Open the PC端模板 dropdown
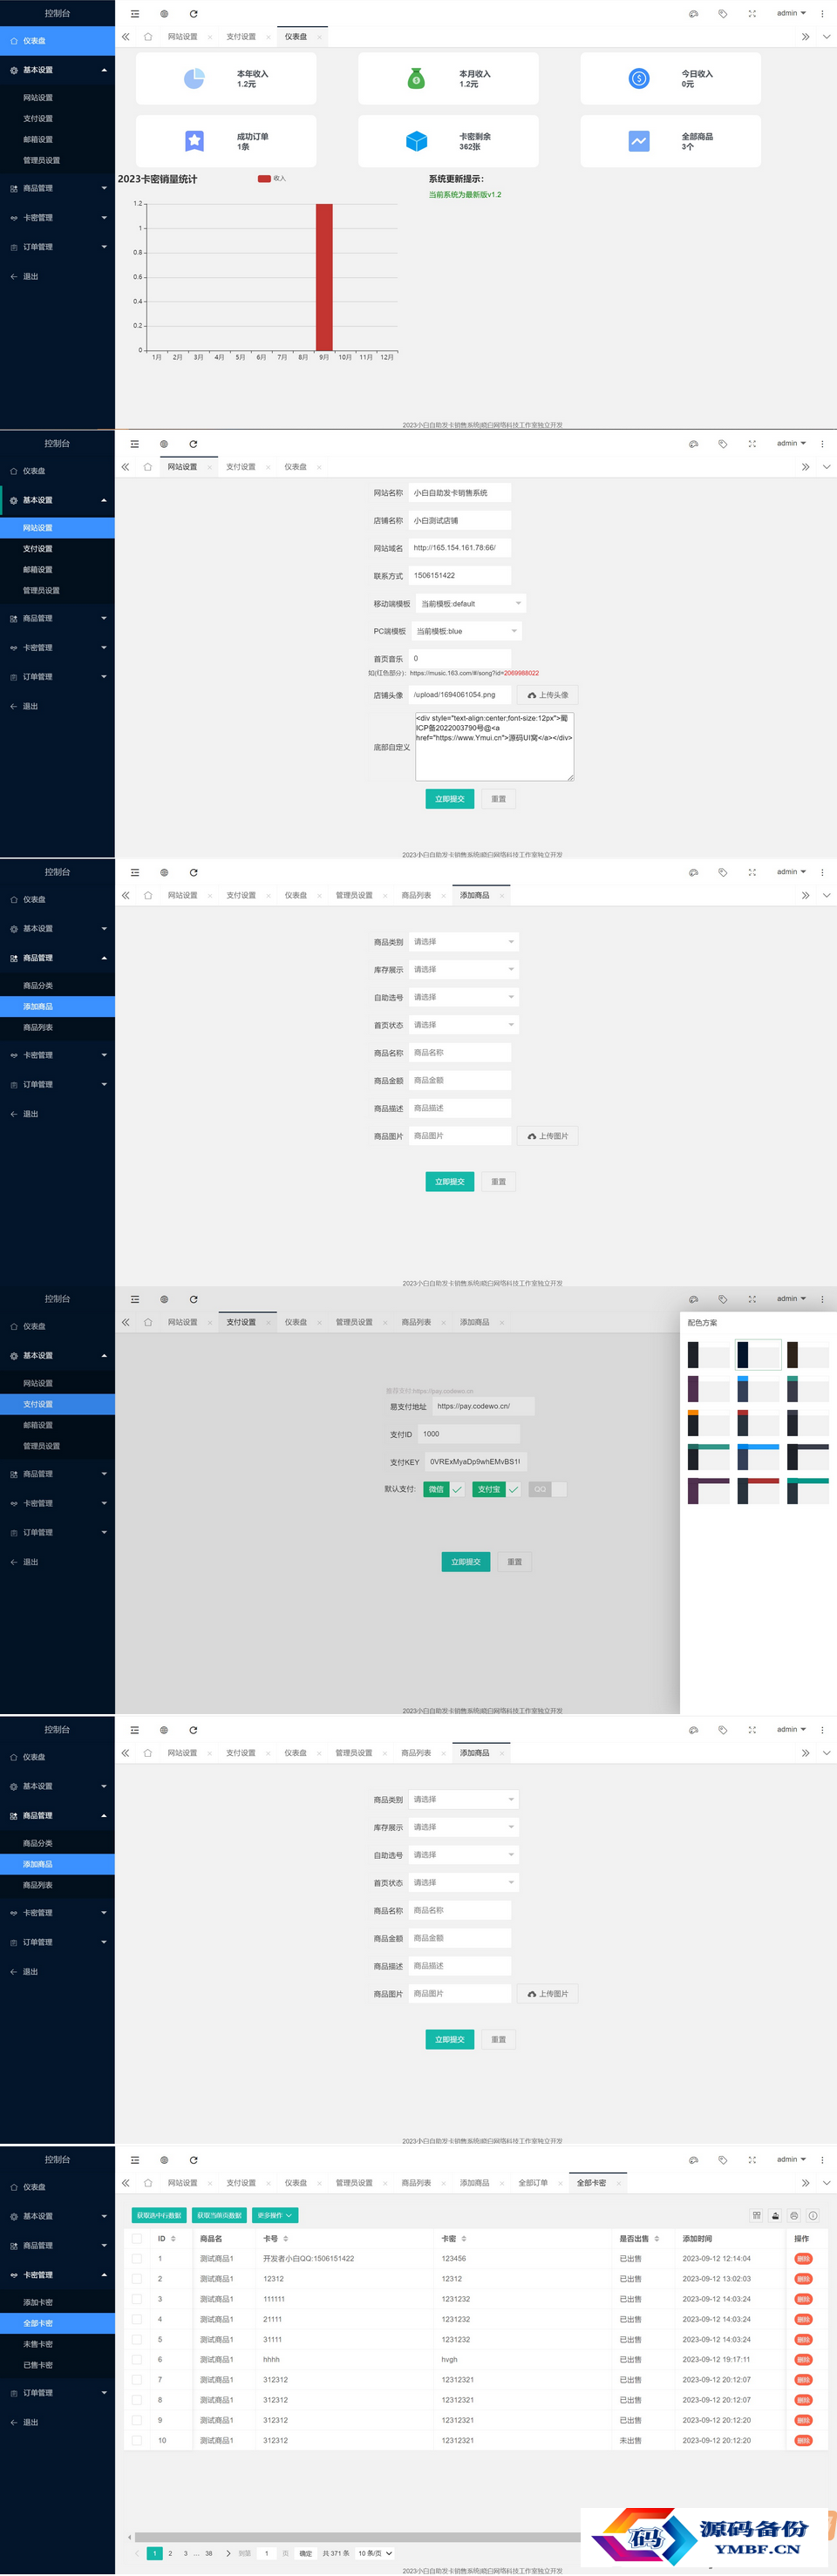This screenshot has width=837, height=2576. (x=466, y=631)
